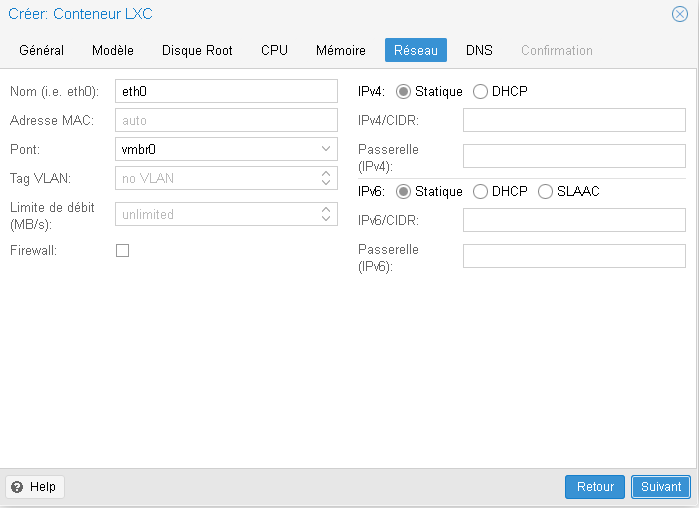Choose the IPv6 SLAAC option
This screenshot has width=699, height=508.
pos(545,192)
